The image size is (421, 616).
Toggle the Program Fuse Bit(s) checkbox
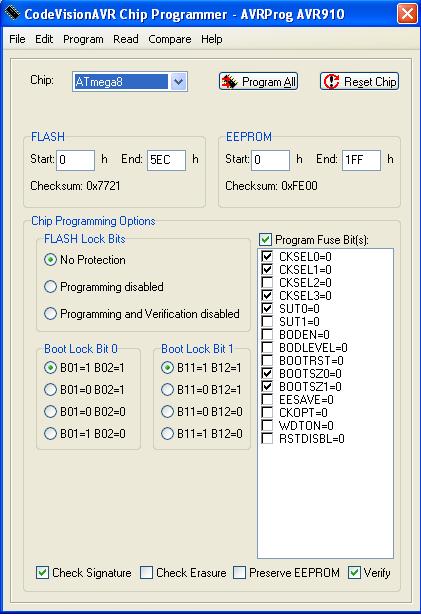tap(265, 239)
